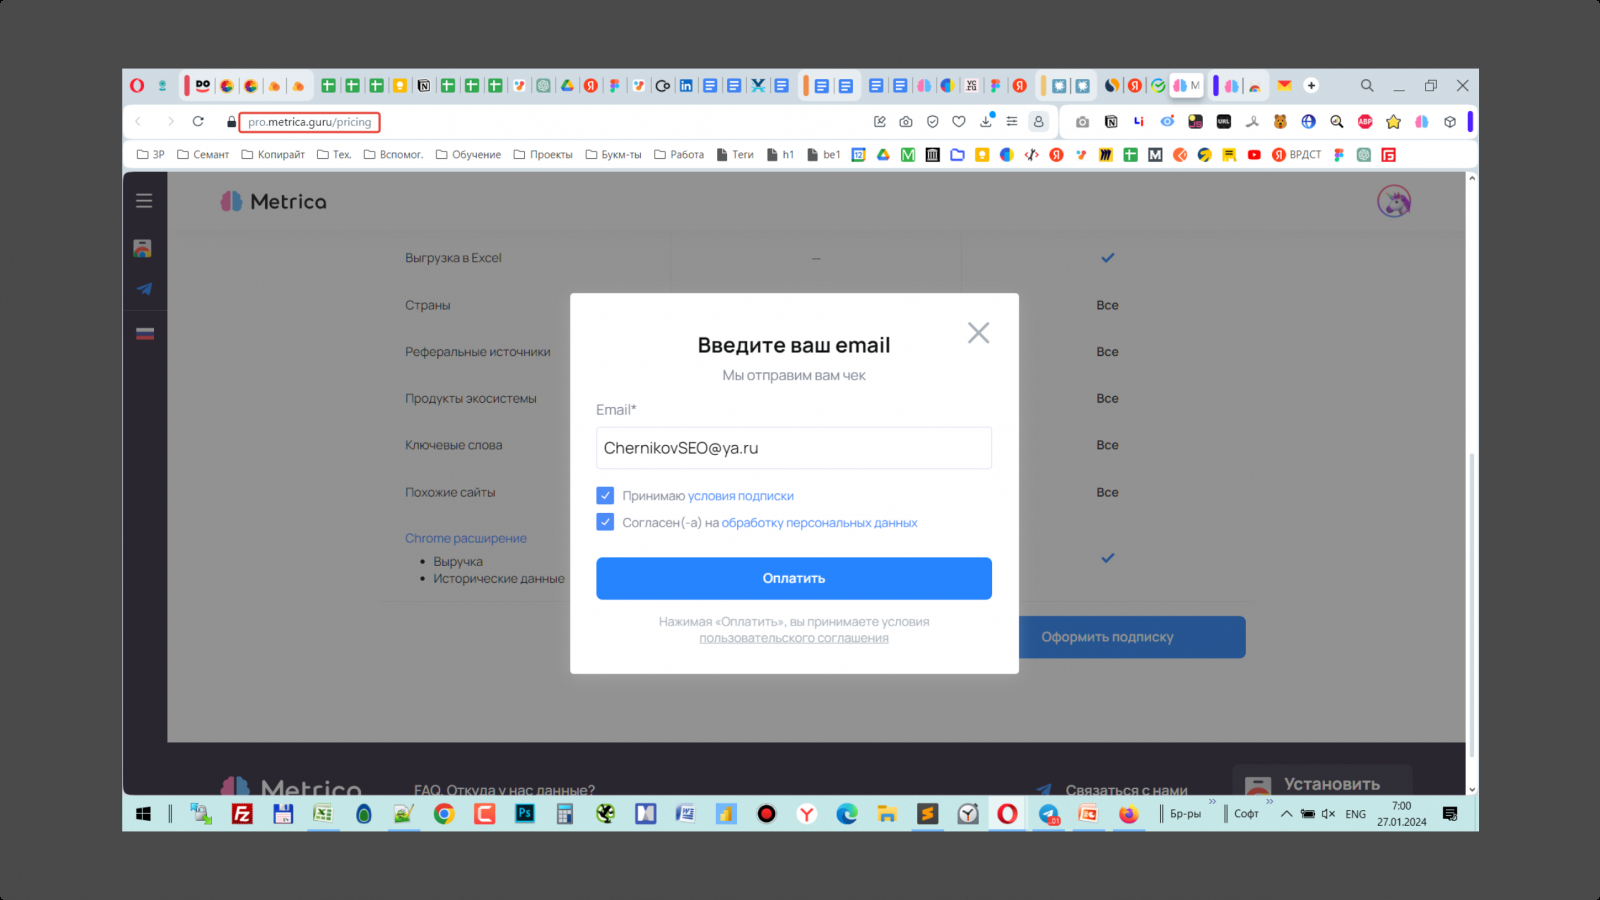
Task: Open the «Букм-ты» bookmarks folder
Action: 613,155
